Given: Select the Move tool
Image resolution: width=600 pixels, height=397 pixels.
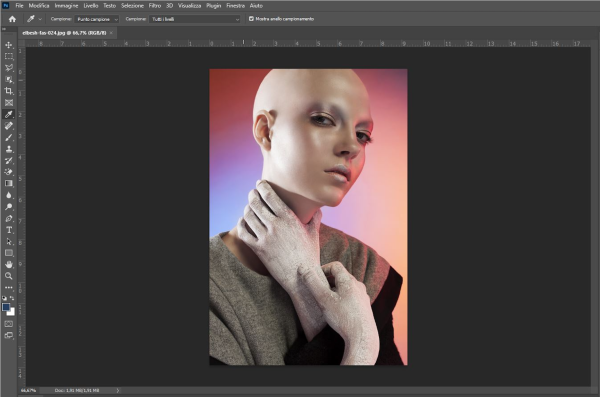Looking at the screenshot, I should (8, 45).
